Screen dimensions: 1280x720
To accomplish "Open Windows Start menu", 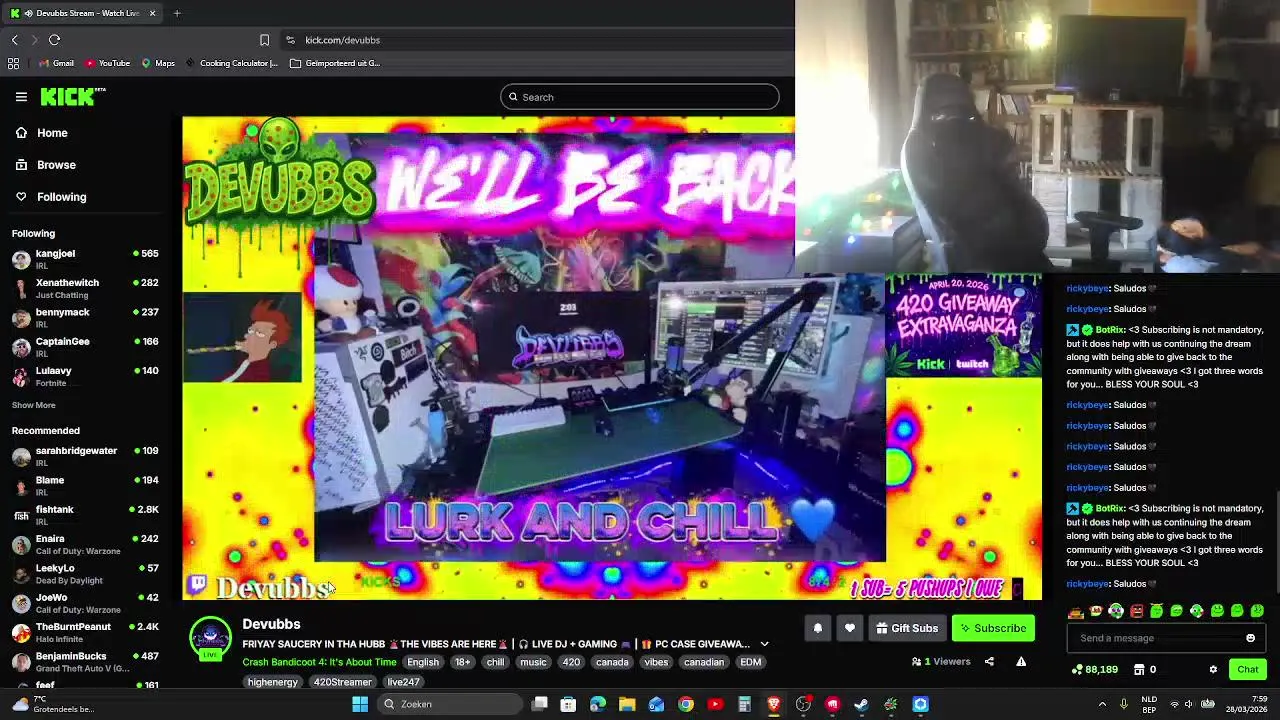I will 360,704.
